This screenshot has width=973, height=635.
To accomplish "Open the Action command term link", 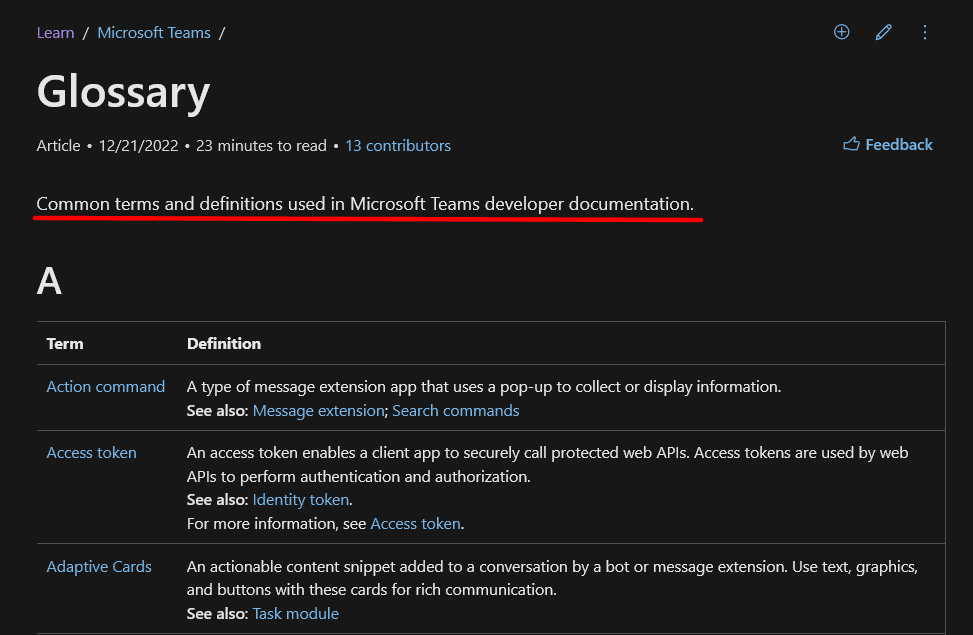I will (105, 387).
